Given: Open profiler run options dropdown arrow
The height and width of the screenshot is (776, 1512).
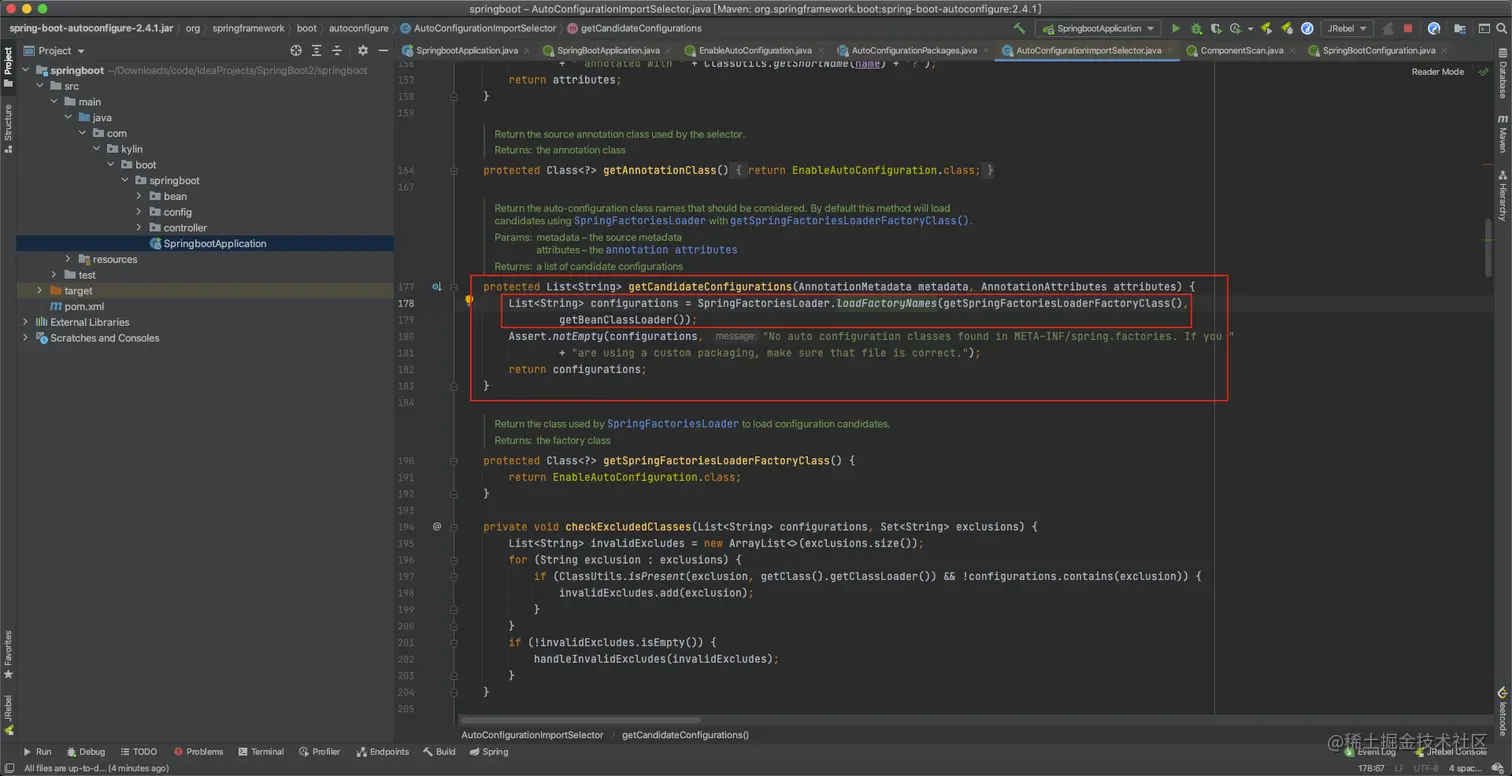Looking at the screenshot, I should click(1250, 29).
